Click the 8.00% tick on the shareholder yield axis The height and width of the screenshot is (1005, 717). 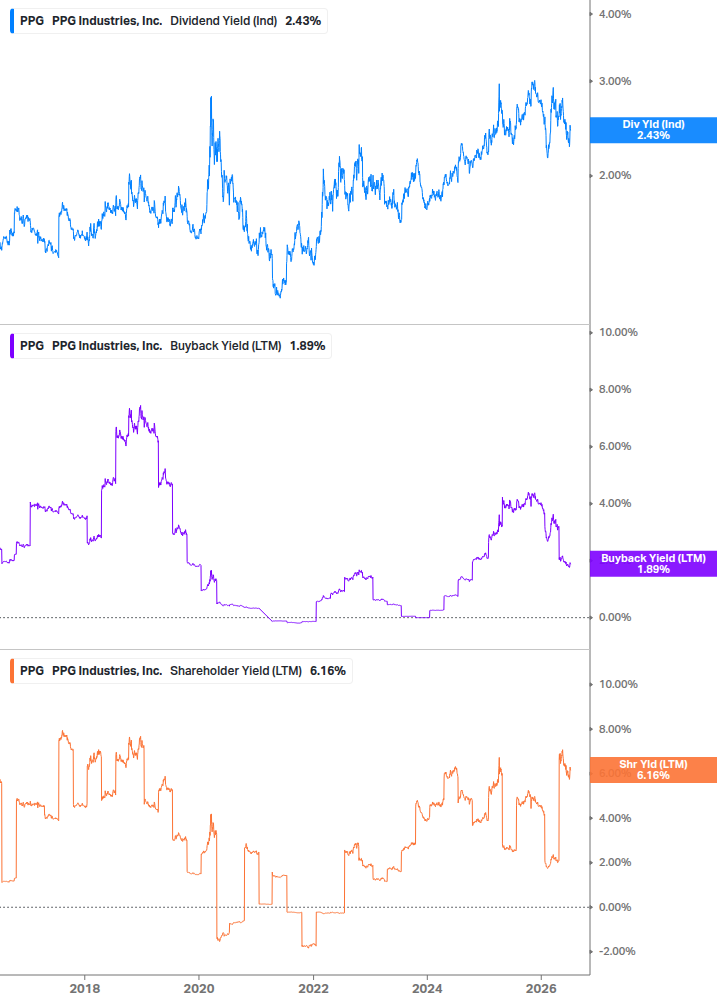pos(615,729)
